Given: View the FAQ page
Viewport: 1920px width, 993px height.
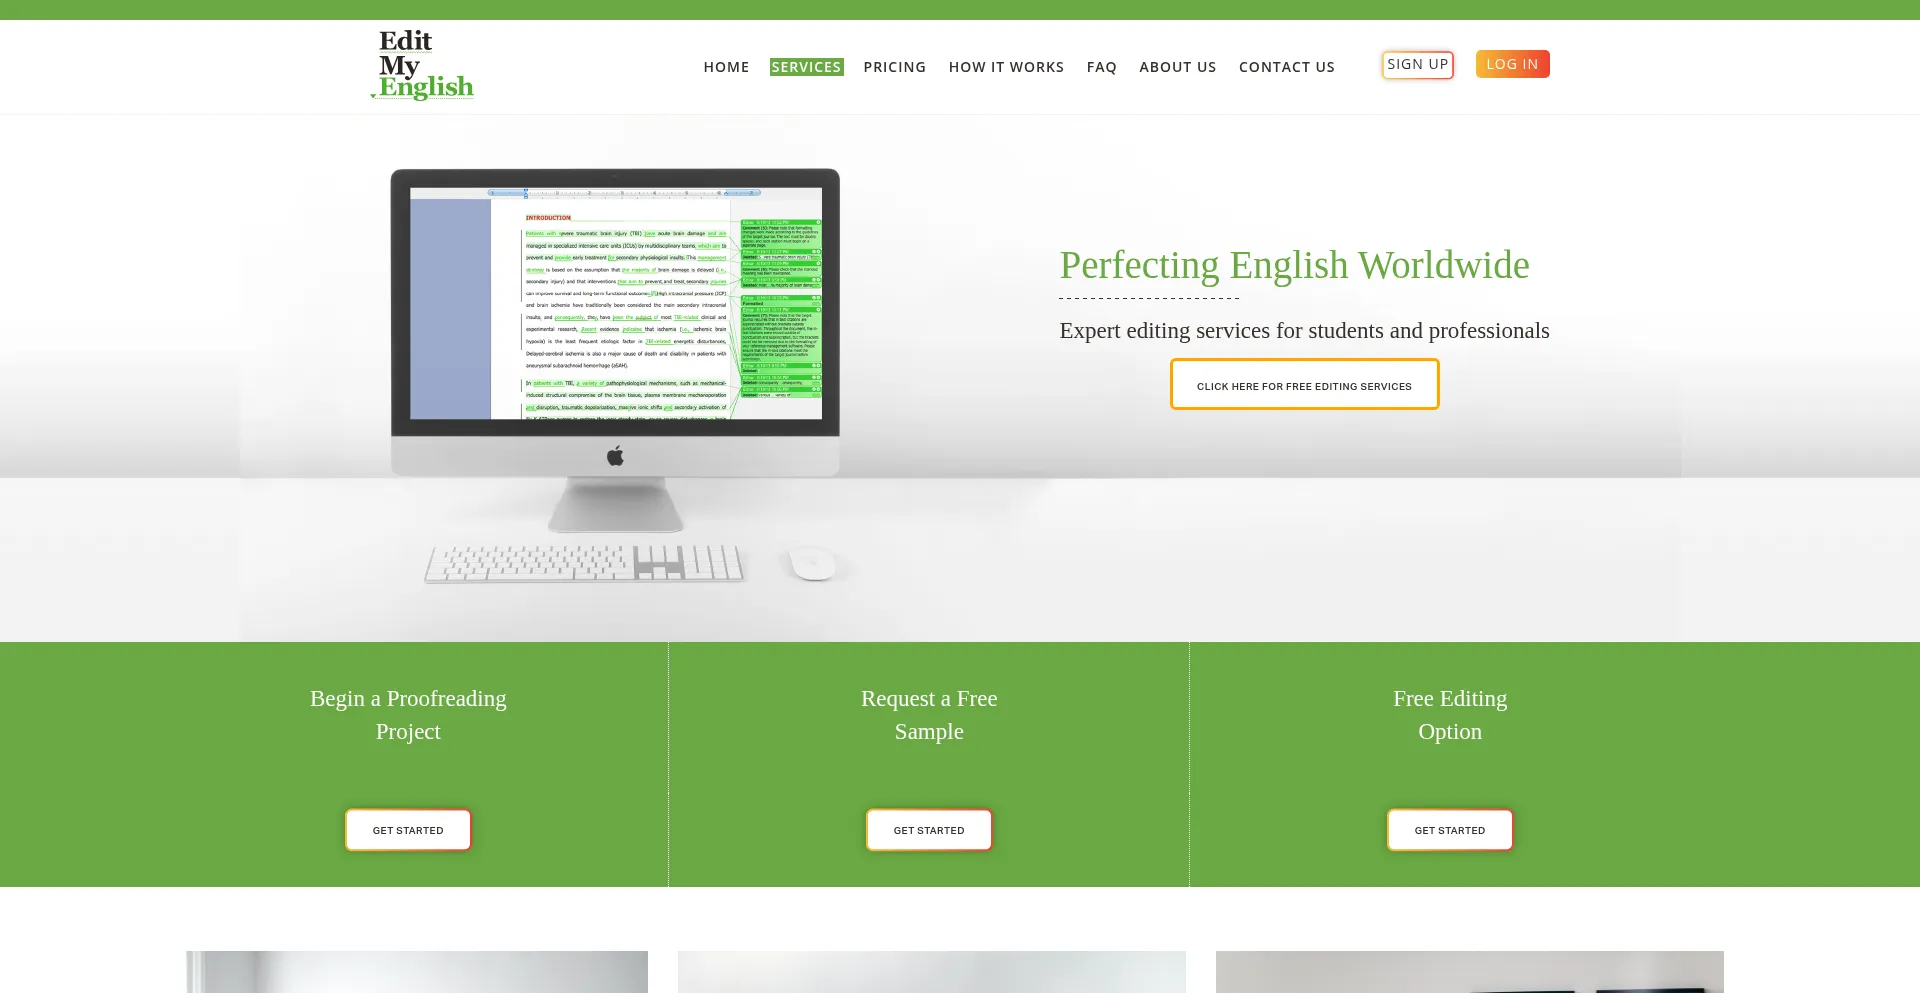Looking at the screenshot, I should pyautogui.click(x=1101, y=67).
